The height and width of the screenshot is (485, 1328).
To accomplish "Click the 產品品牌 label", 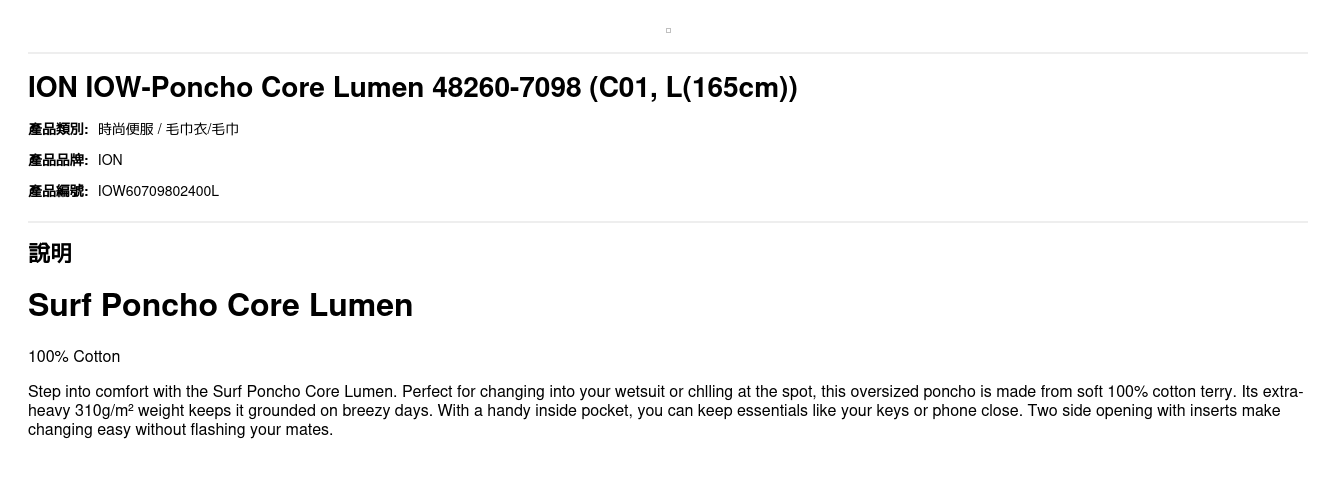I will (x=58, y=160).
